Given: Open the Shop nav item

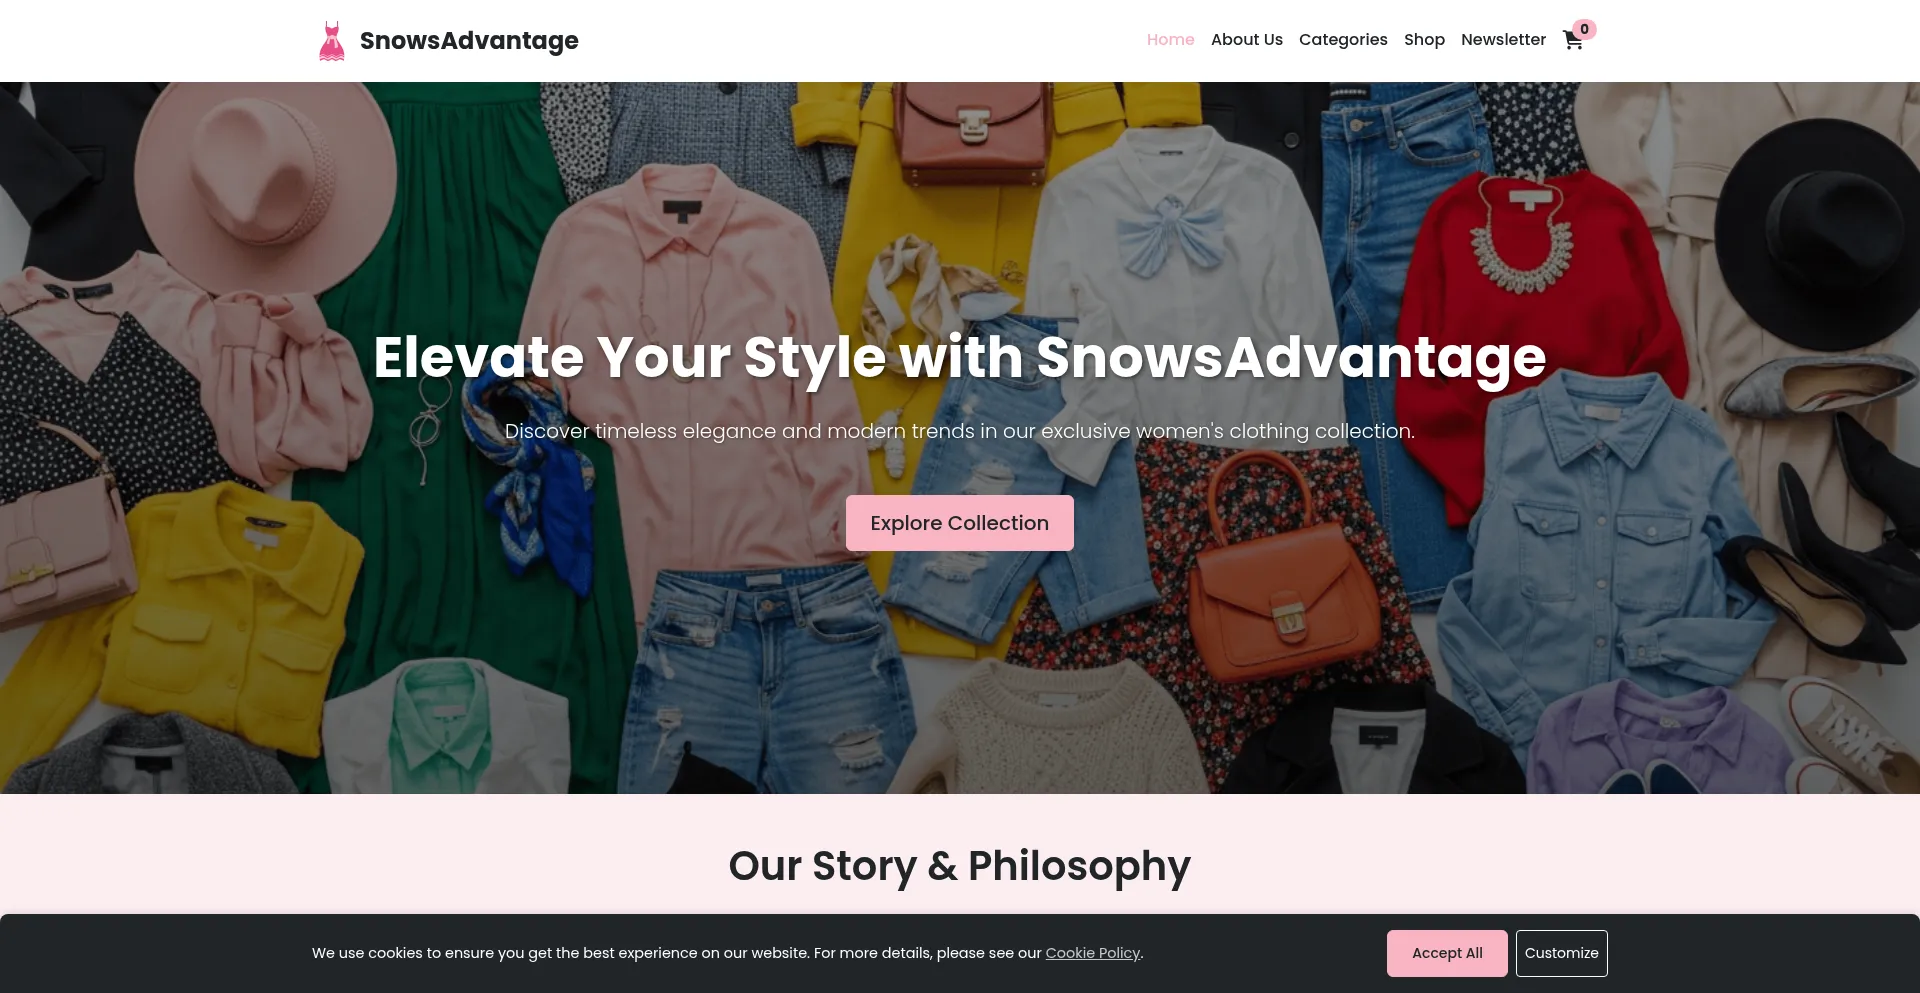Looking at the screenshot, I should point(1424,40).
